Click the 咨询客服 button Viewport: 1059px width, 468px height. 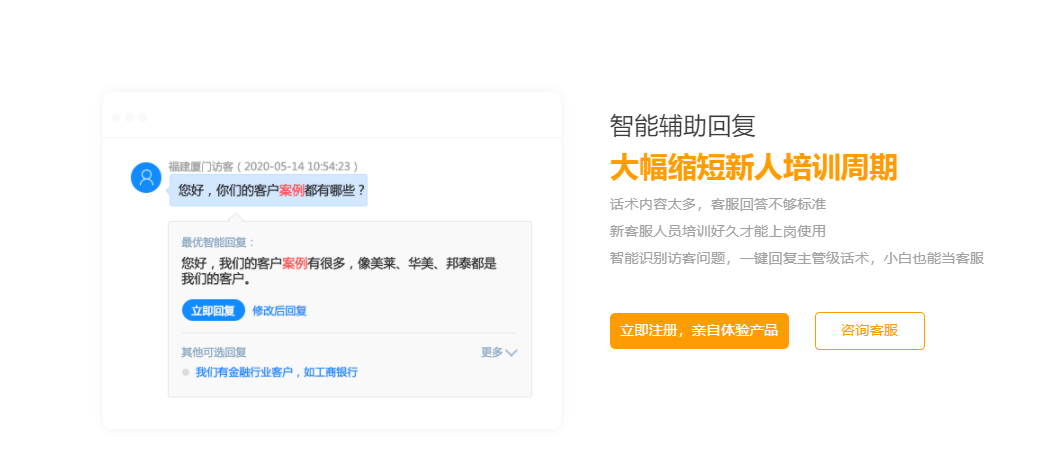coord(869,331)
